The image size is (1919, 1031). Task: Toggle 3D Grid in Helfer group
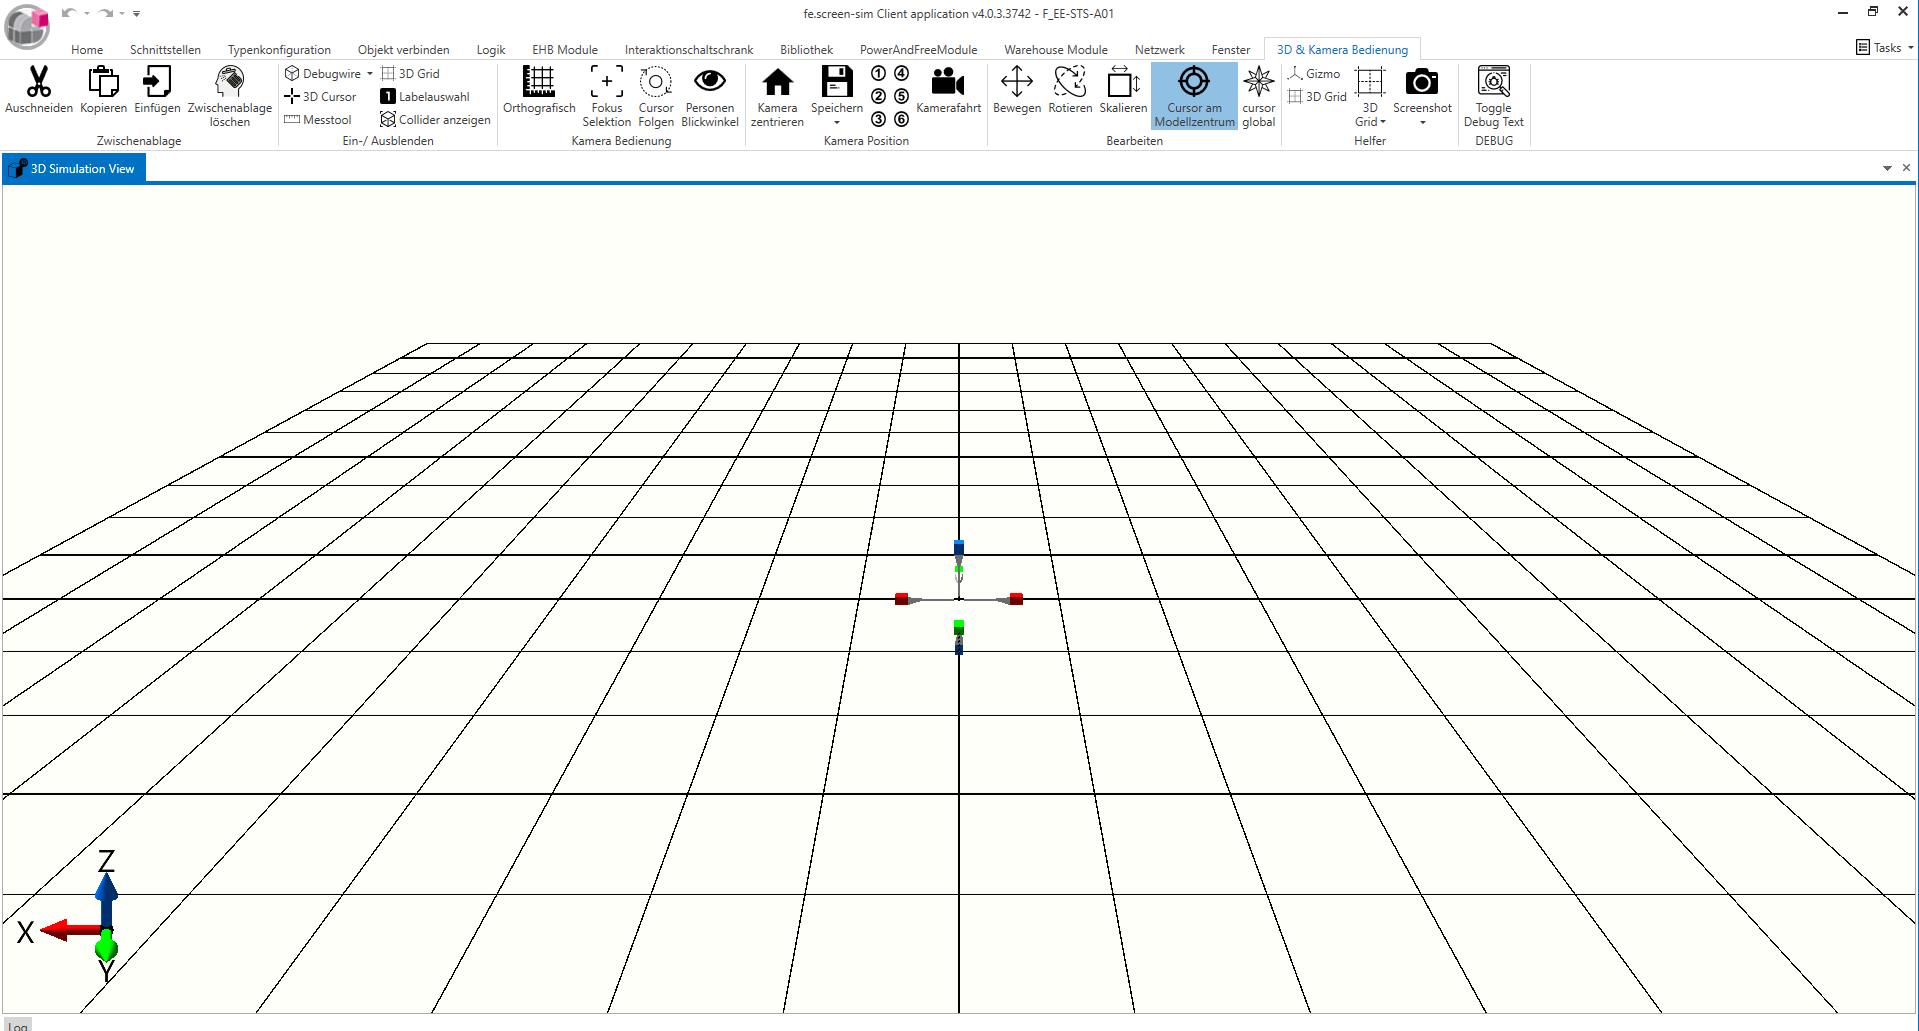click(1317, 96)
